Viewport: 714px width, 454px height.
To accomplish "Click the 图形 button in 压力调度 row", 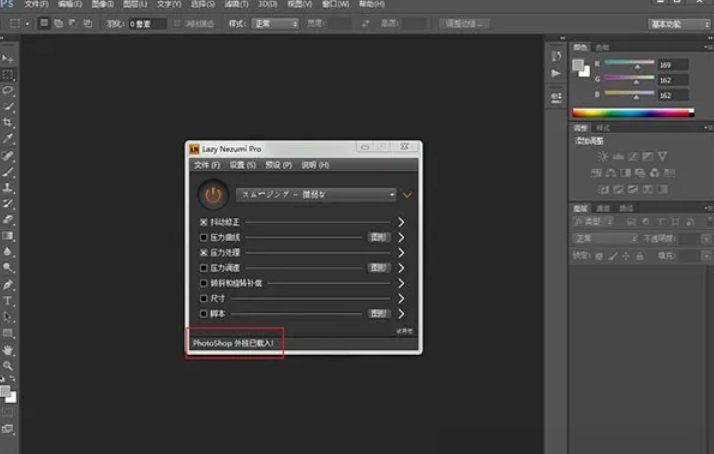I will pos(379,268).
